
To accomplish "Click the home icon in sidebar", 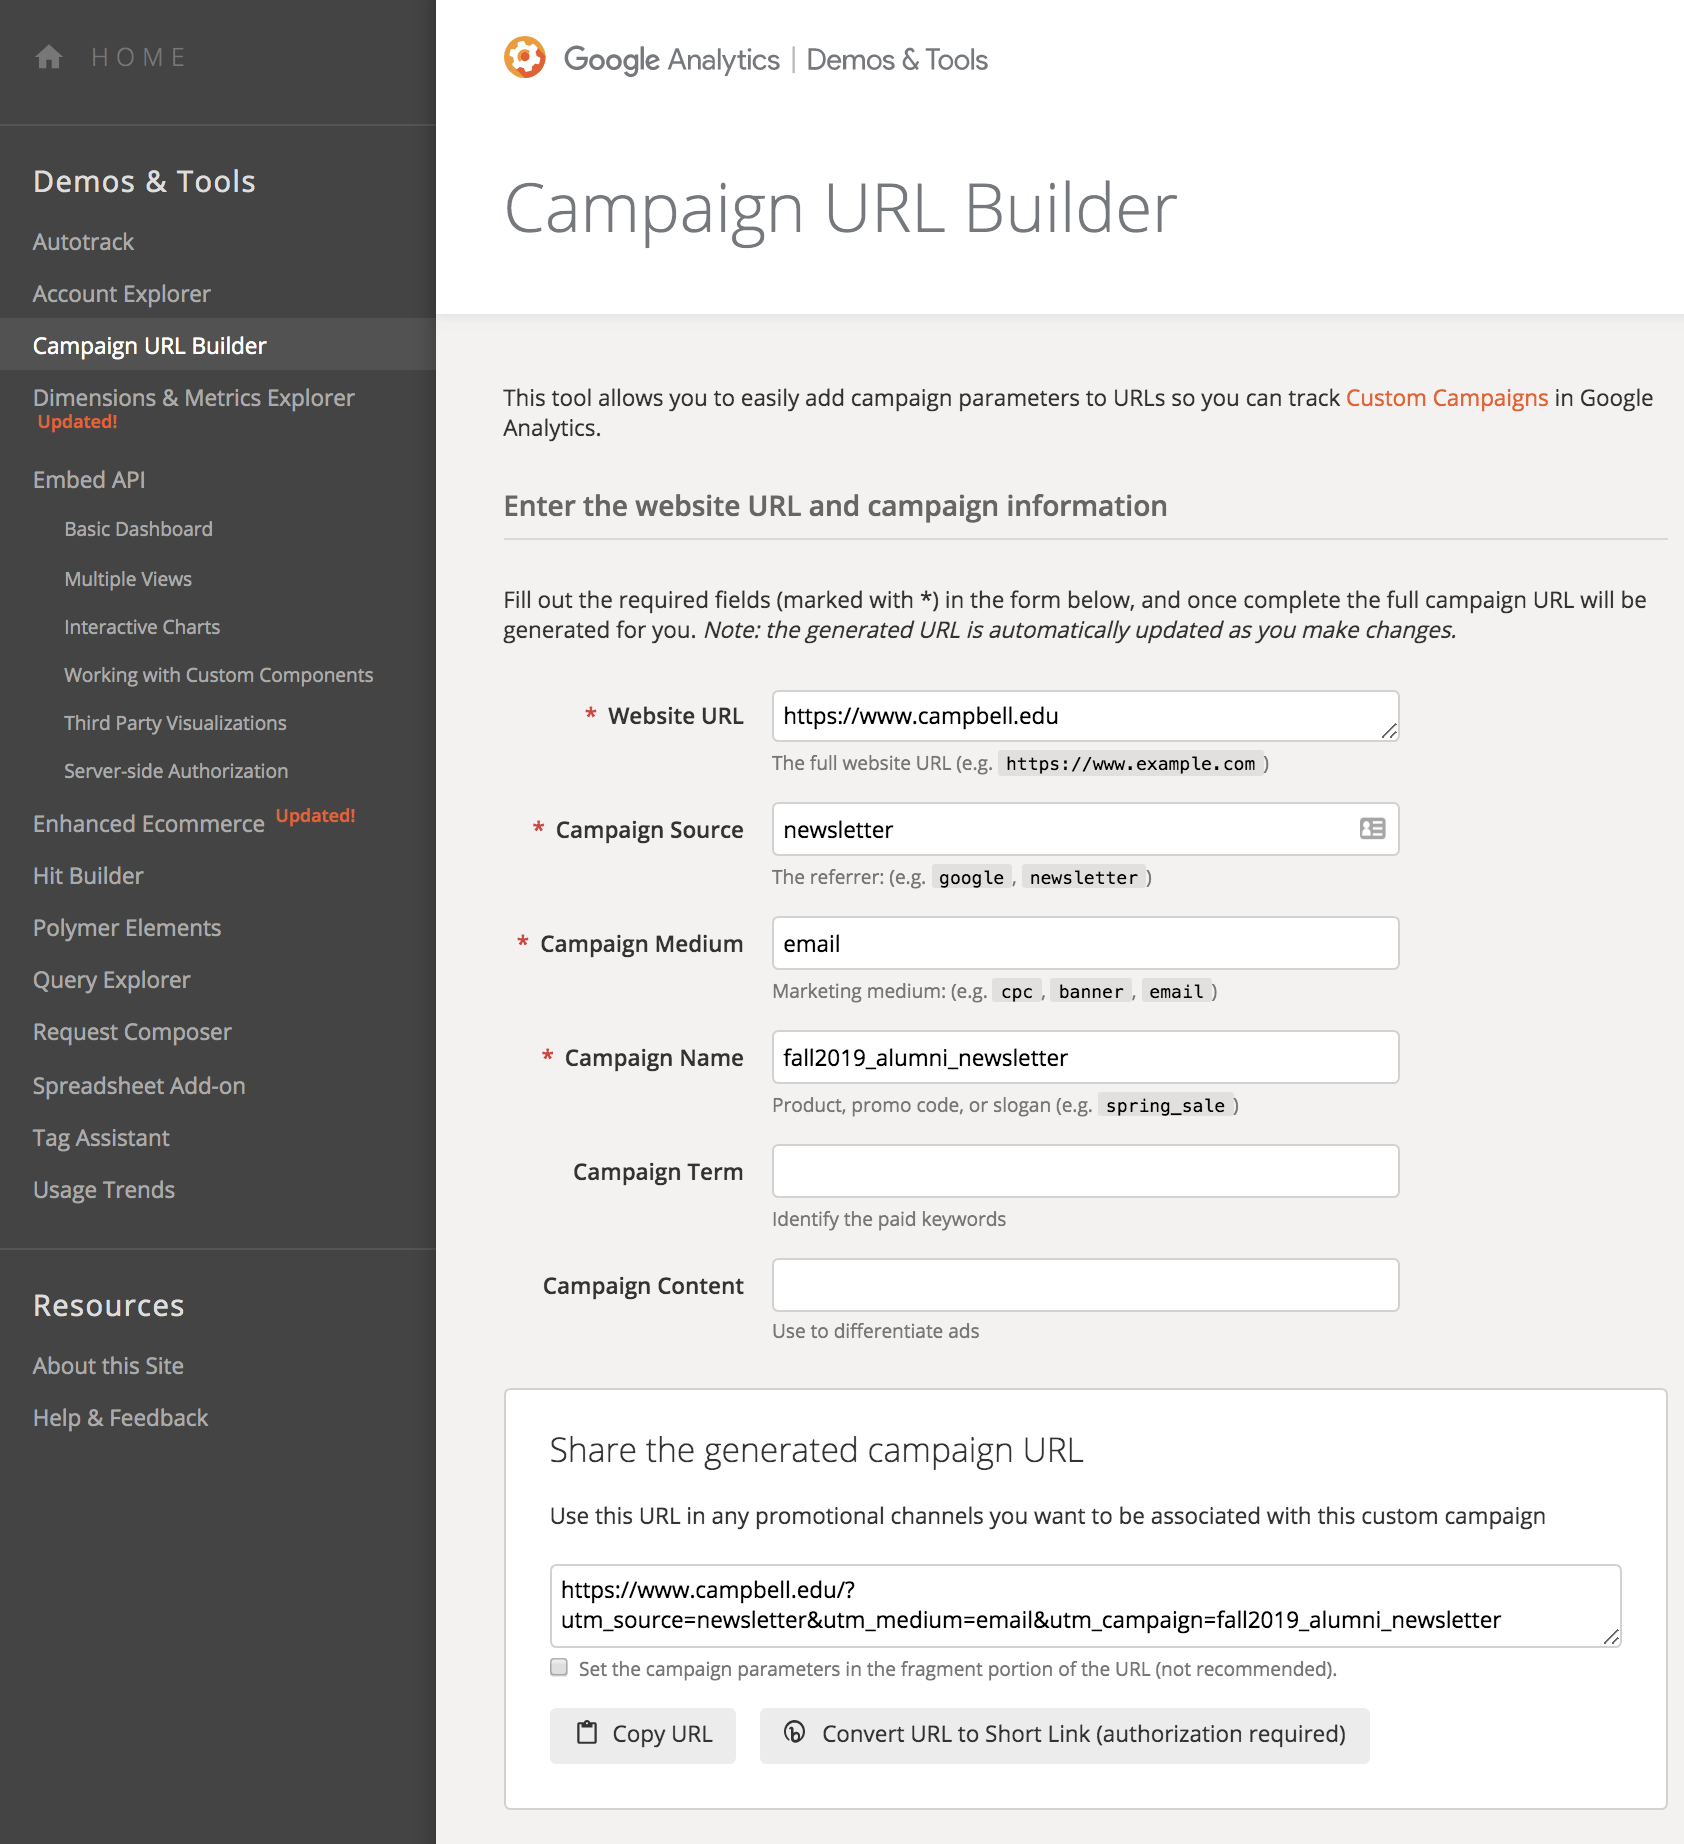I will pyautogui.click(x=49, y=57).
